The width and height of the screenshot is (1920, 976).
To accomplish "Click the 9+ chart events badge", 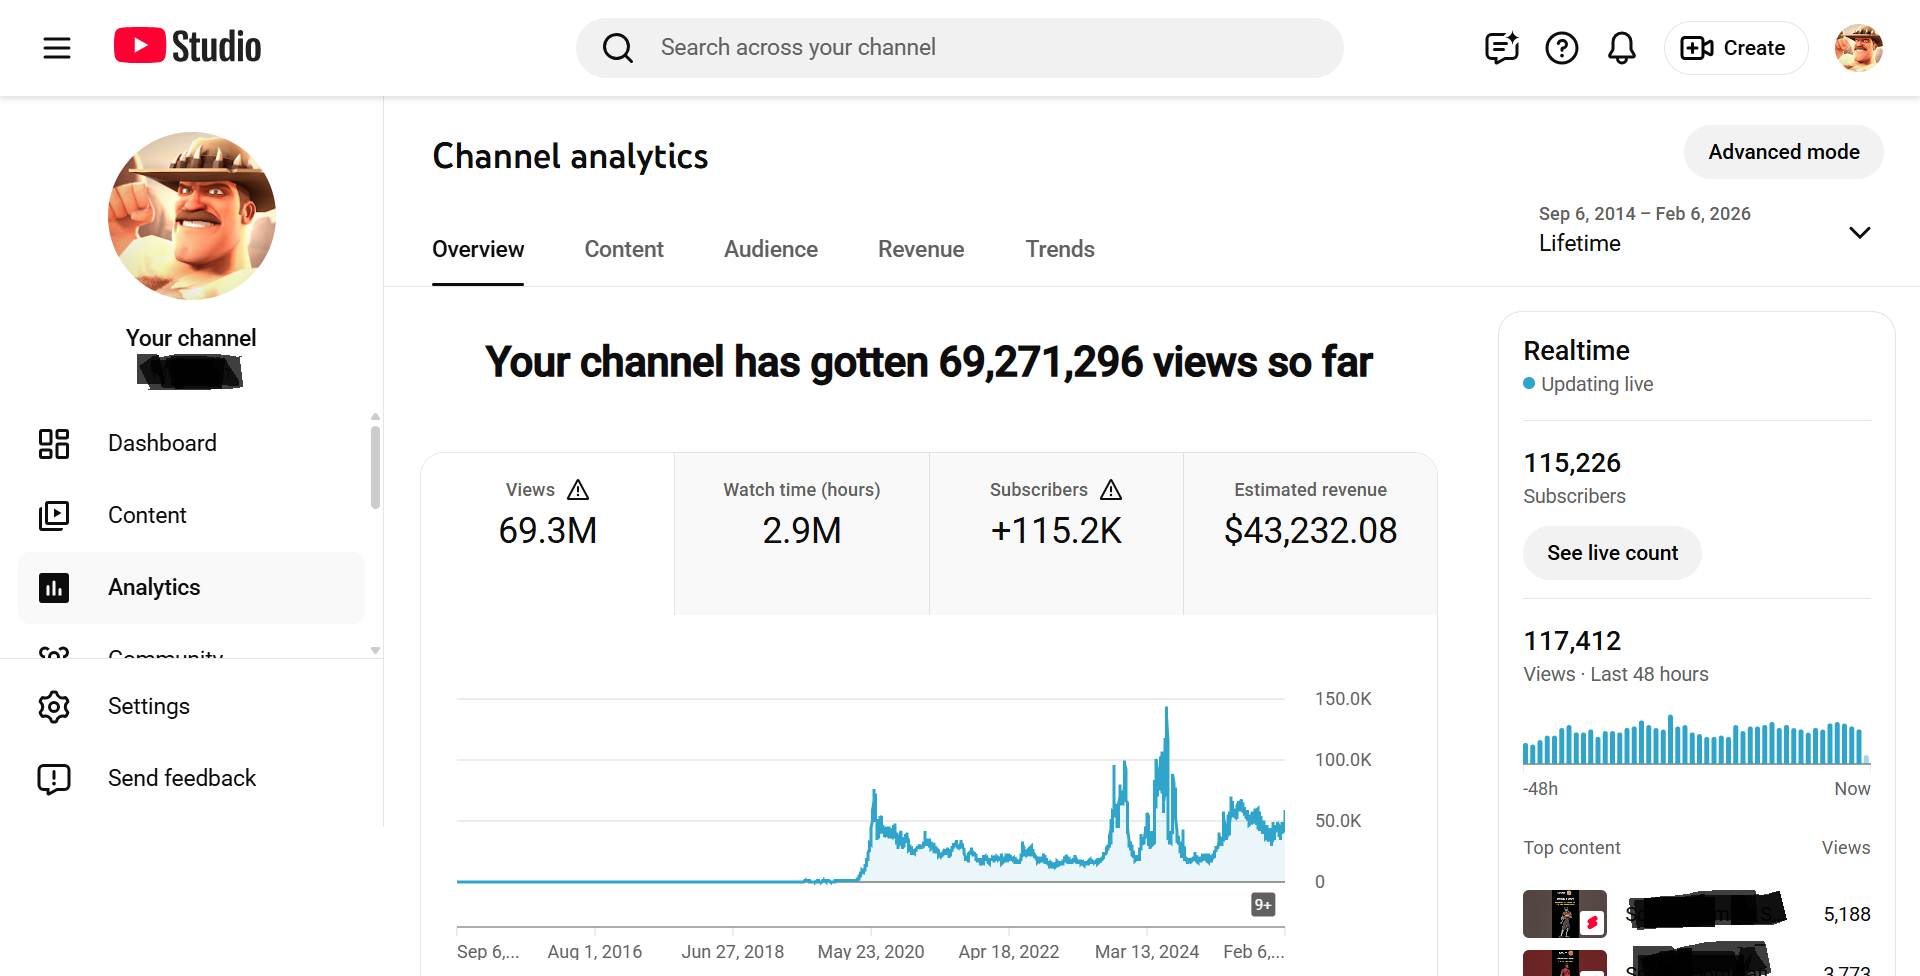I will coord(1263,905).
